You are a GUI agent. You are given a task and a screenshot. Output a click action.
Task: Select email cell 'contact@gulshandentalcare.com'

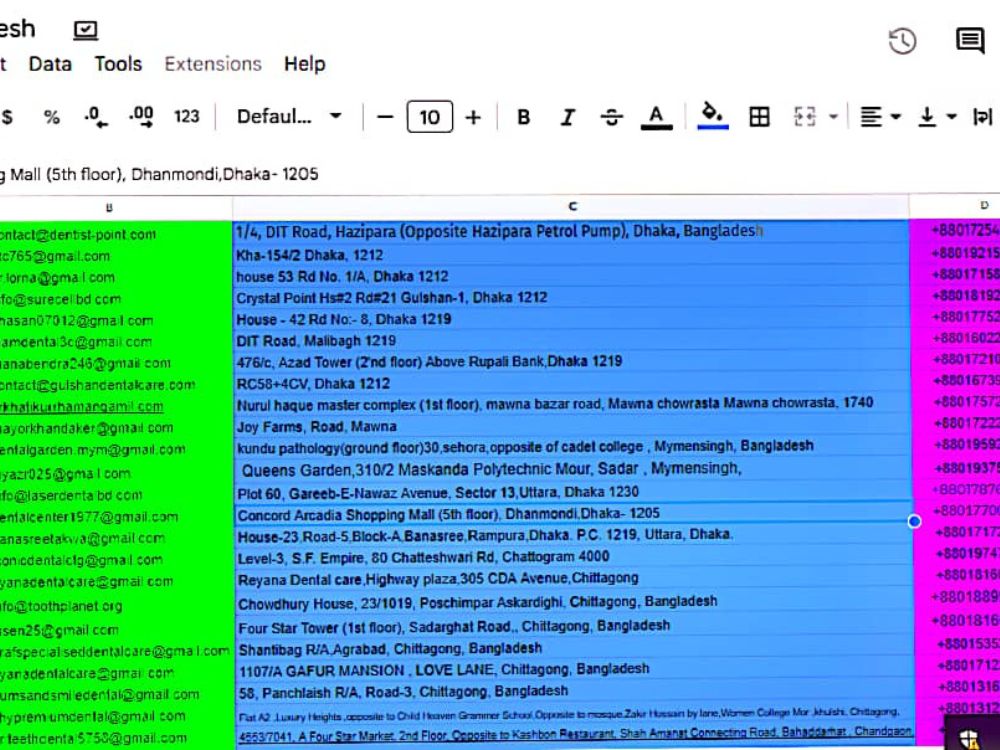[x=116, y=385]
